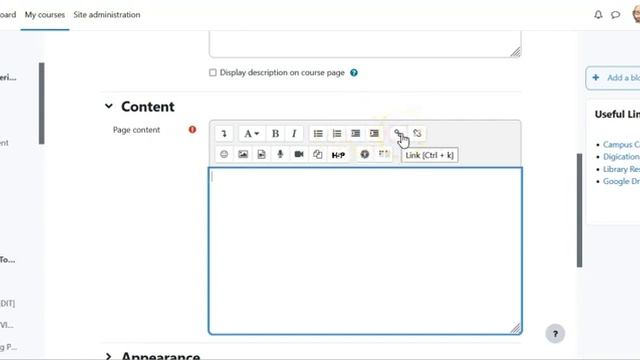This screenshot has width=640, height=360.
Task: Insert an emoji from the picker
Action: 224,154
